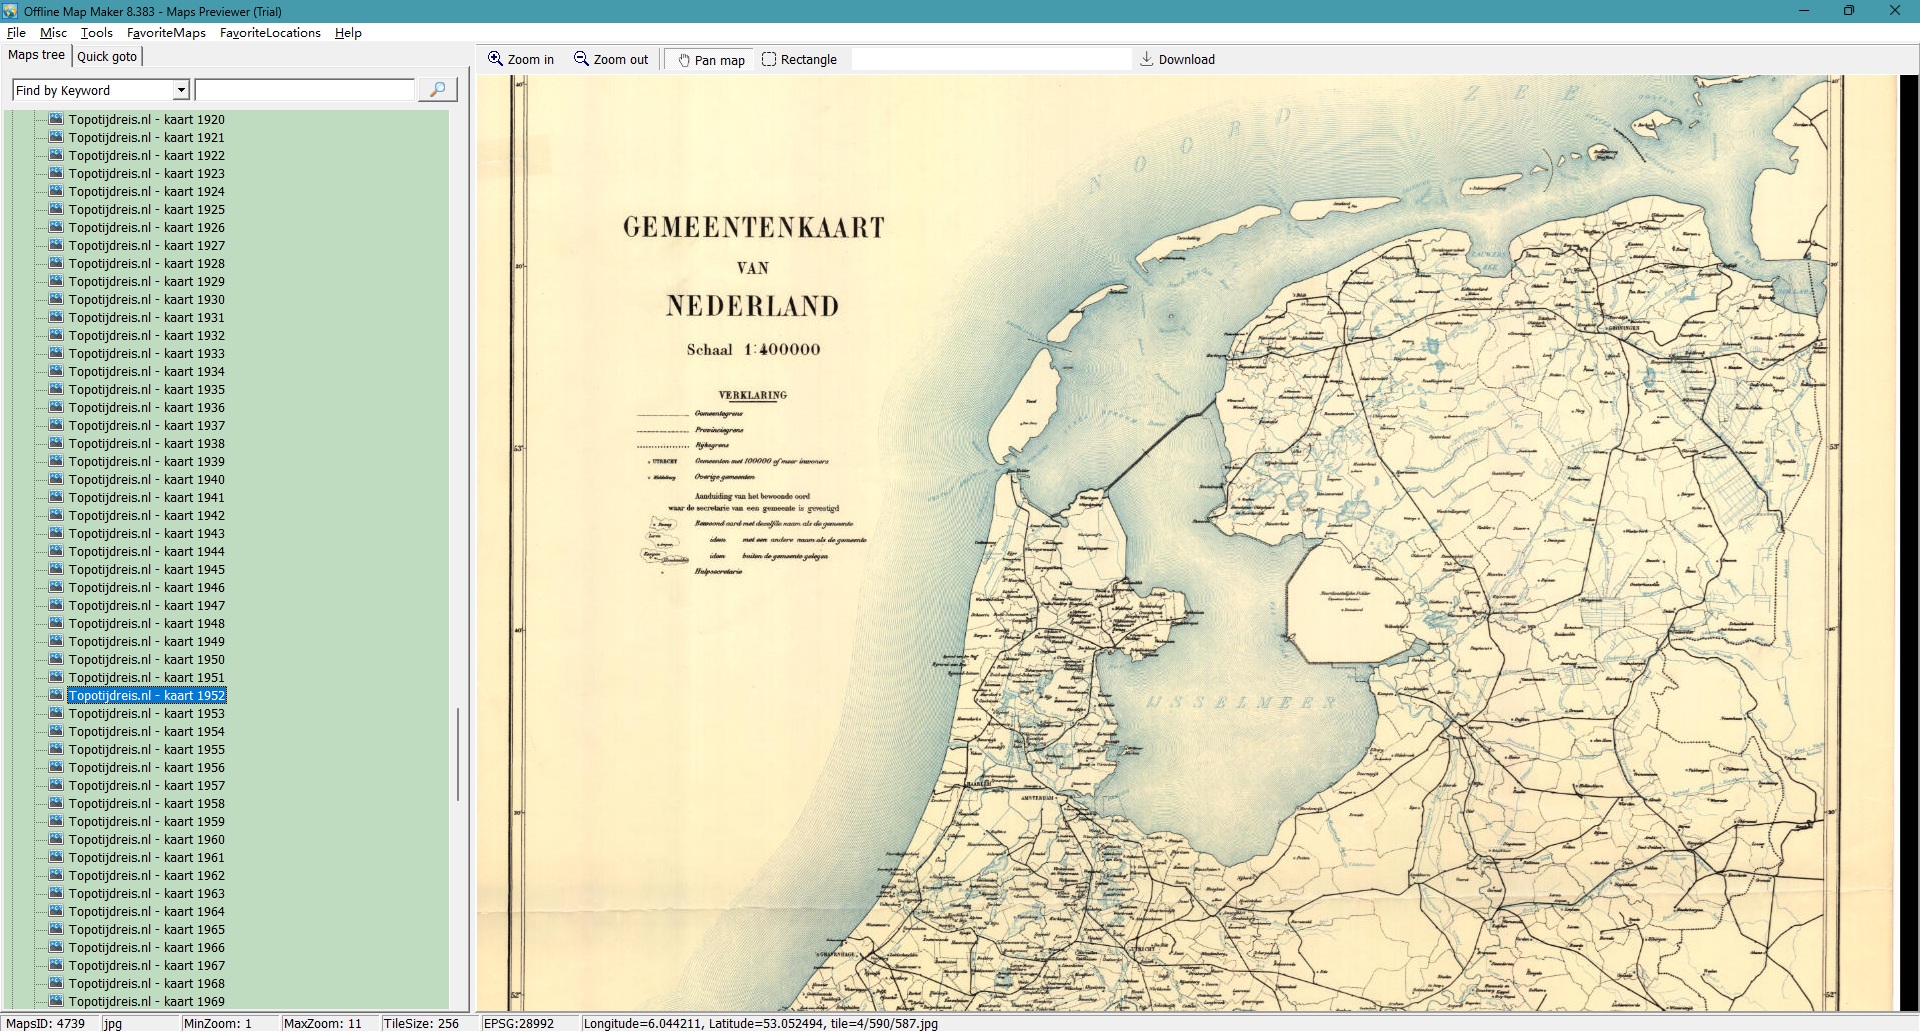Click the Download arrow icon
1920x1032 pixels.
click(1147, 59)
